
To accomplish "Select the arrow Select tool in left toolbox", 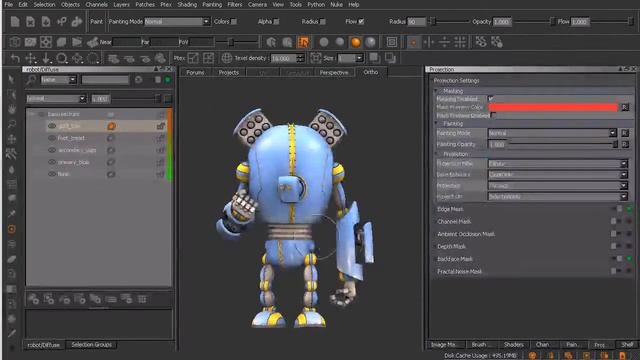I will pos(11,80).
